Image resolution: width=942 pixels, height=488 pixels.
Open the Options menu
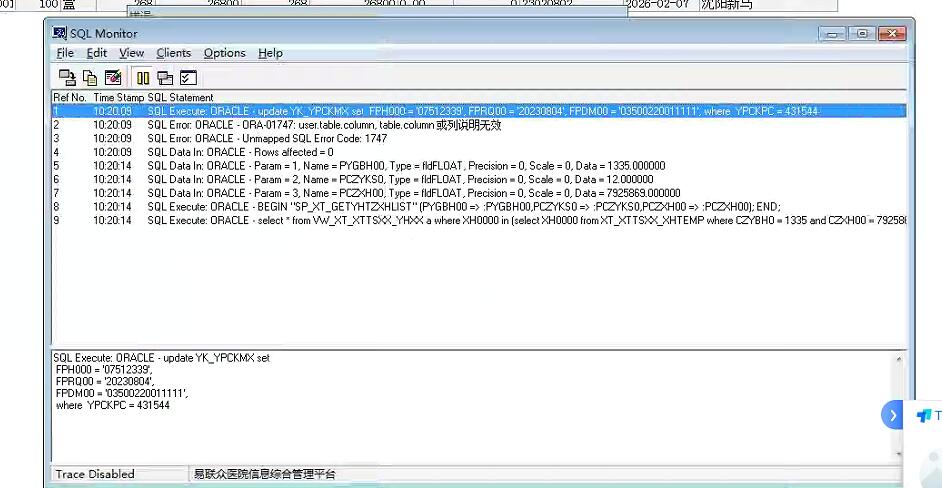pyautogui.click(x=225, y=53)
